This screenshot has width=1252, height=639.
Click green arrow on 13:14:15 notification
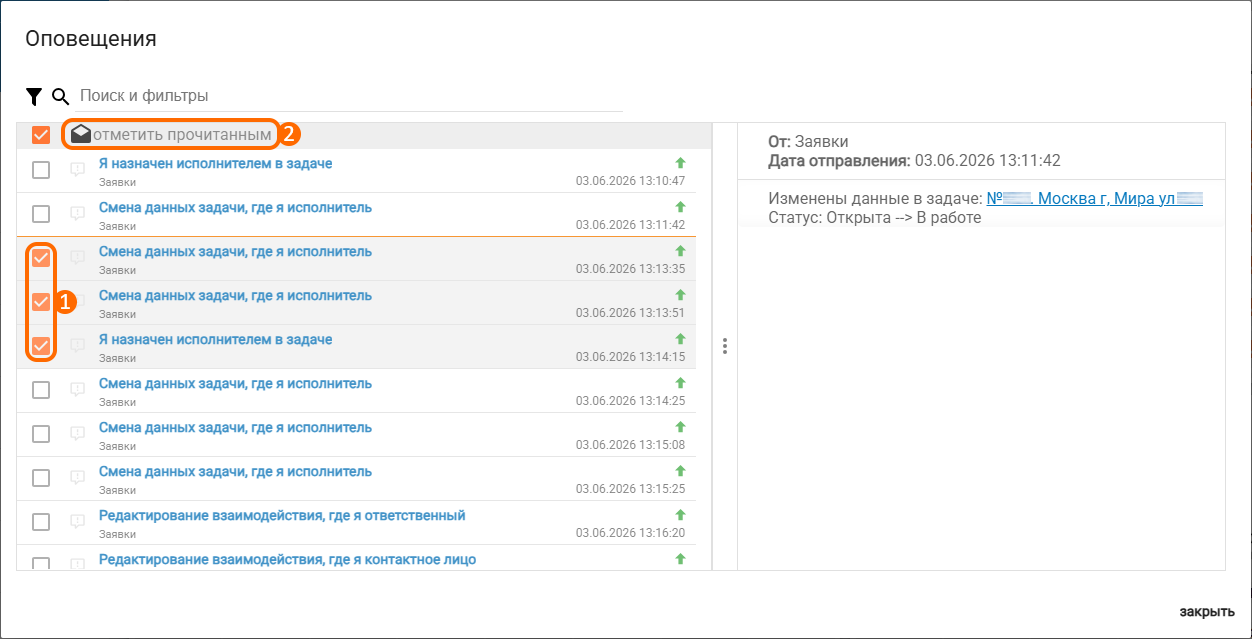tap(680, 338)
